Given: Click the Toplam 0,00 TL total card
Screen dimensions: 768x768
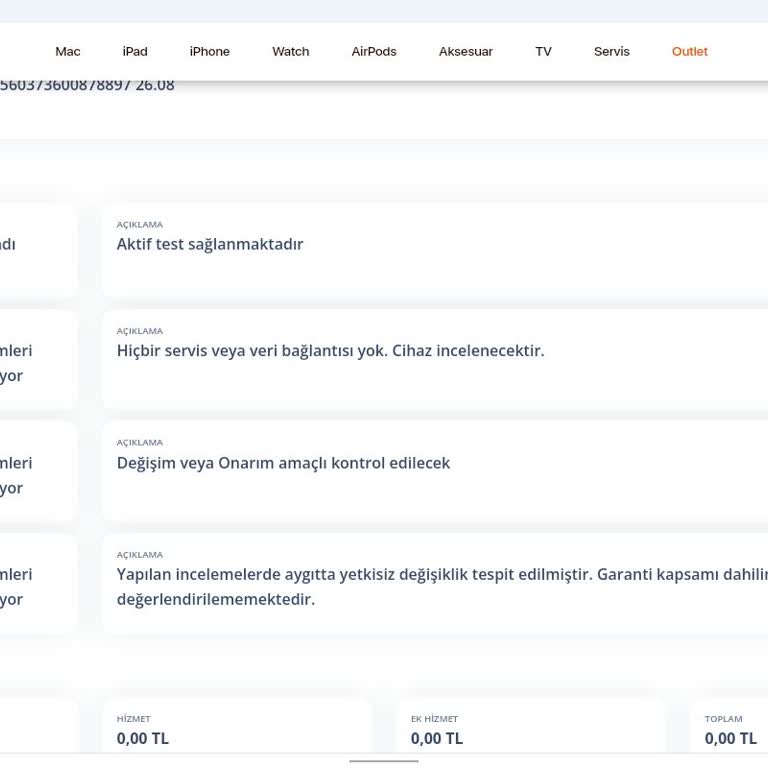Looking at the screenshot, I should tap(730, 730).
